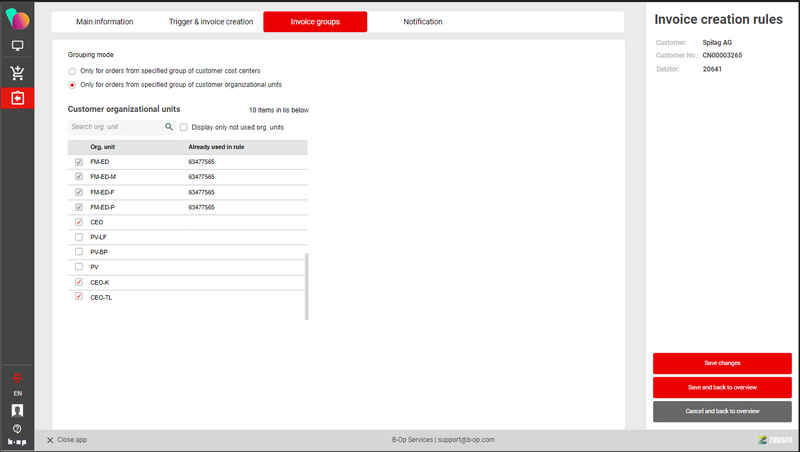Select customer cost centers grouping mode

pos(72,71)
